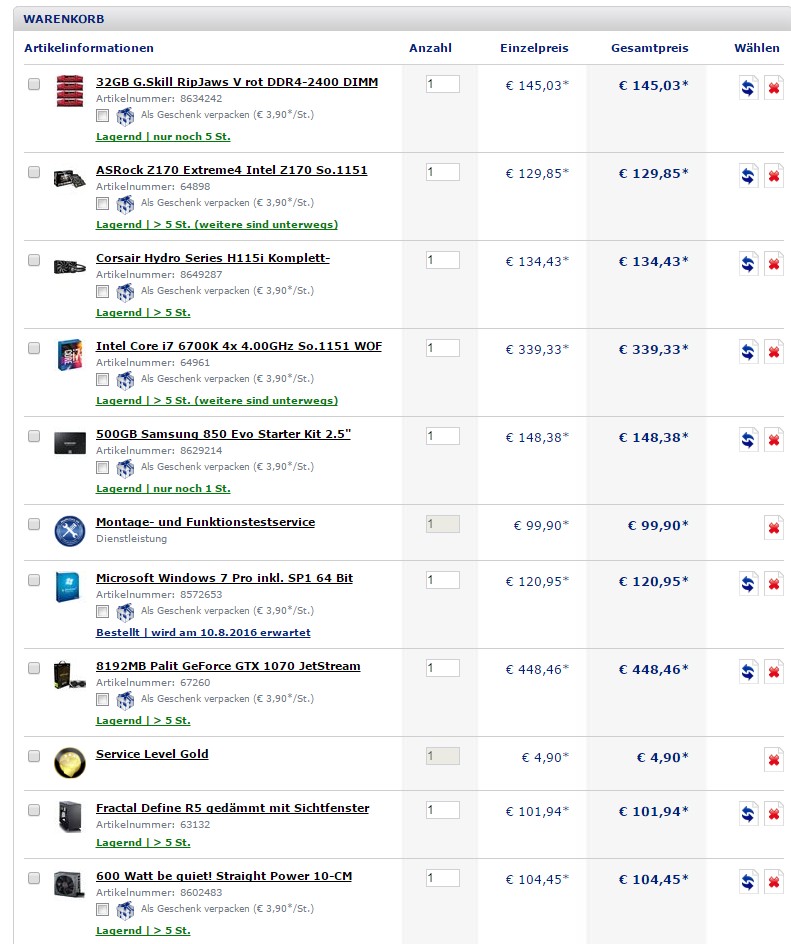Click quantity field for Corsair Hydro H115i
The width and height of the screenshot is (791, 944).
pos(442,260)
